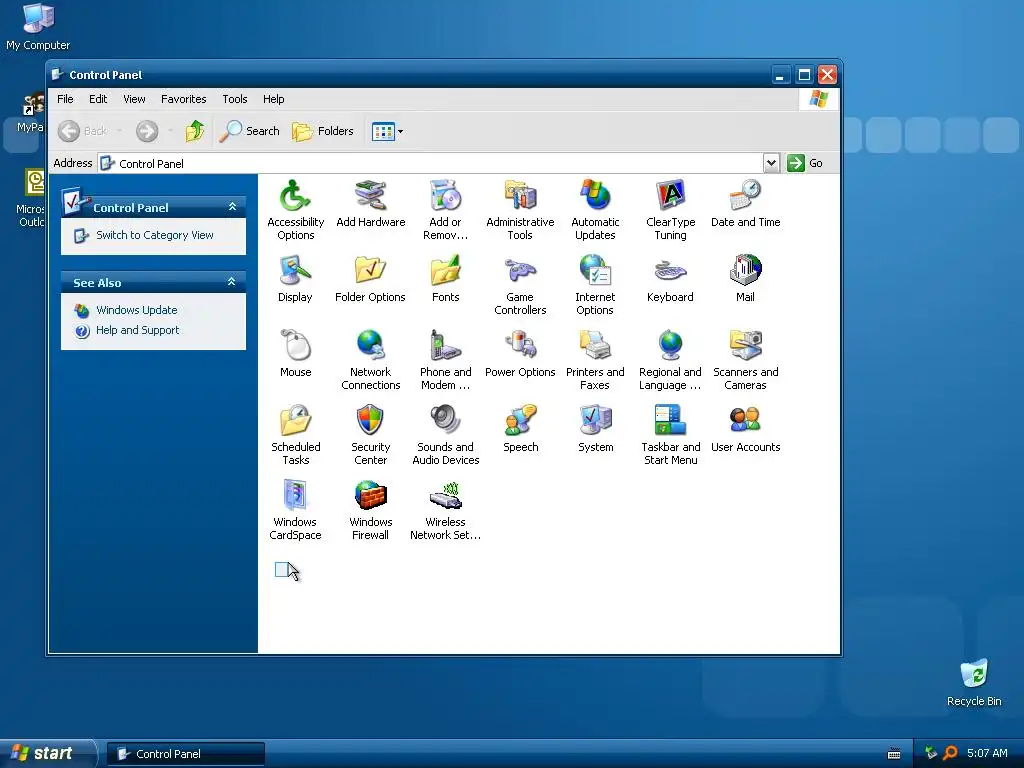Click the on-screen keyboard tray icon

(x=894, y=754)
